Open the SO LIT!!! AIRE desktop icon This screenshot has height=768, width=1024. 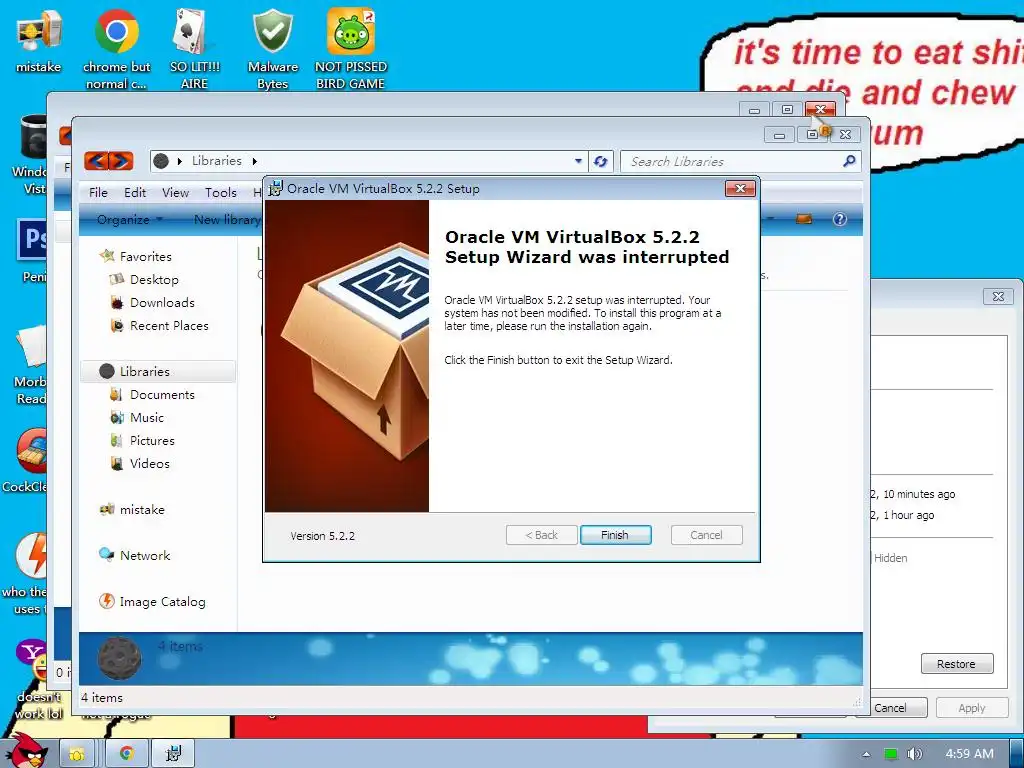pyautogui.click(x=194, y=49)
